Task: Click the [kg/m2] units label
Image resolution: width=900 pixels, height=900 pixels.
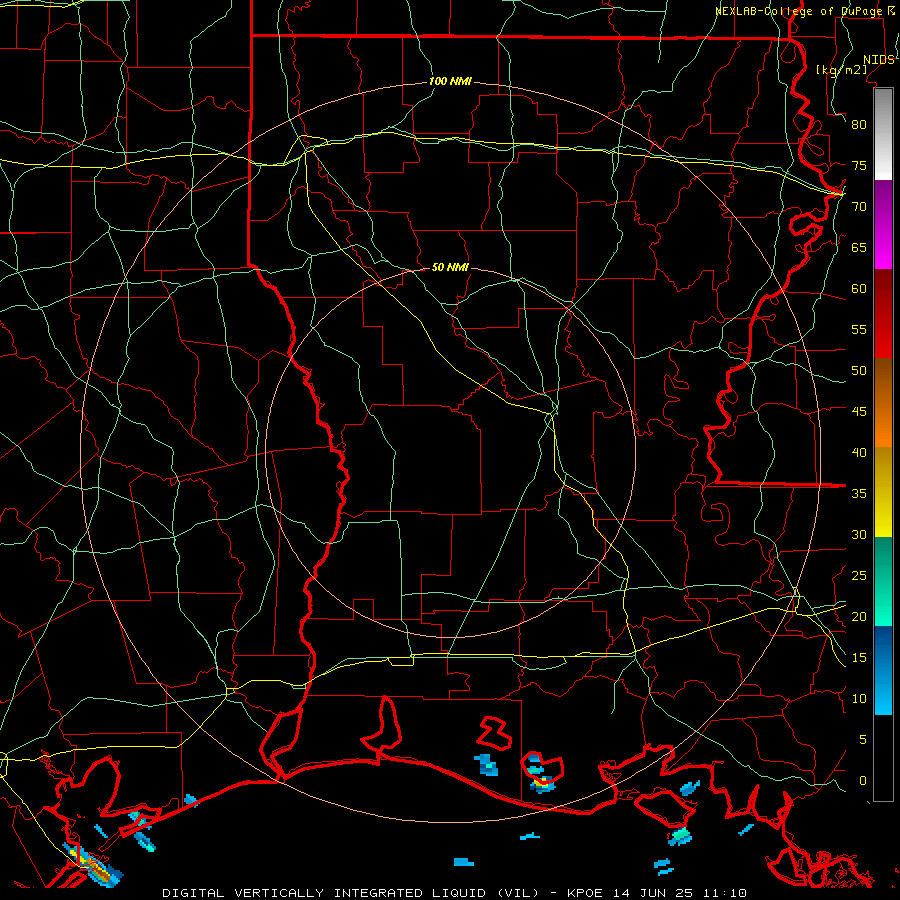Action: 842,70
